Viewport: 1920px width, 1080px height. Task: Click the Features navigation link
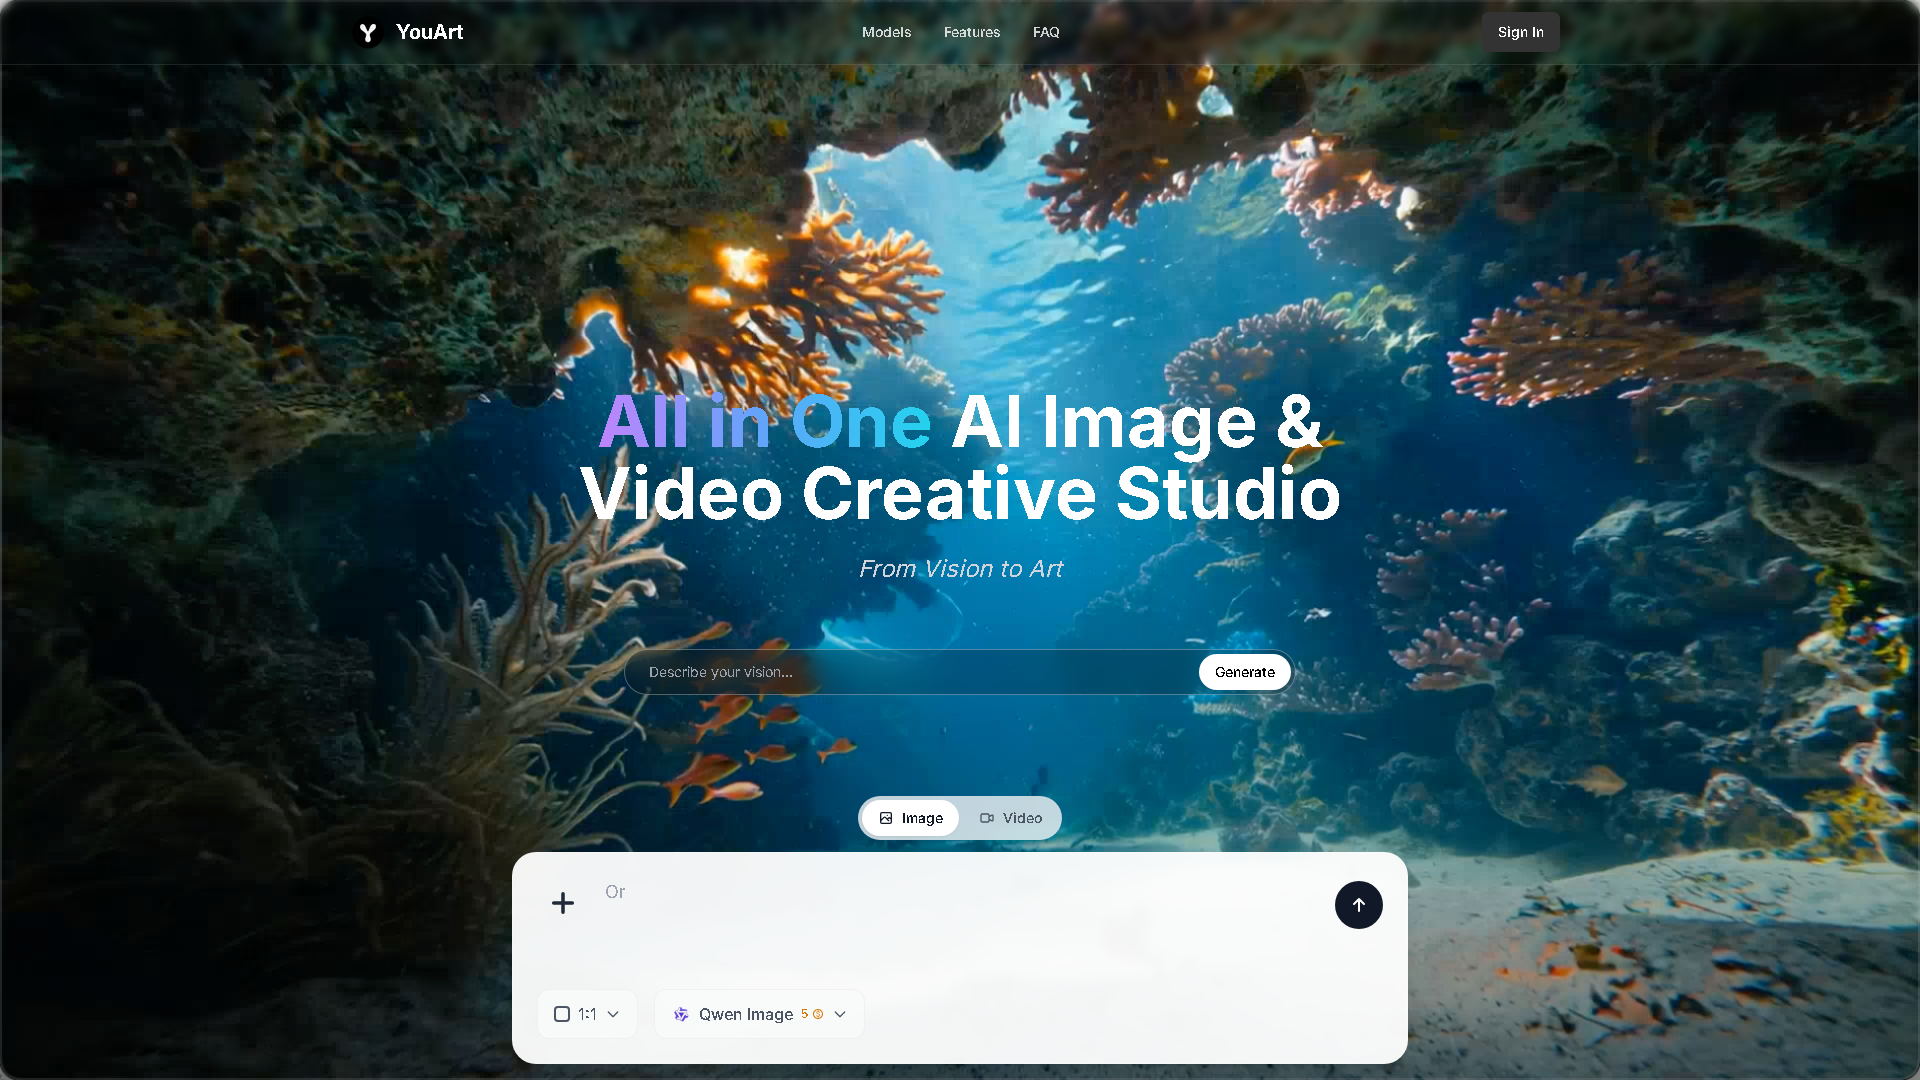click(x=971, y=32)
